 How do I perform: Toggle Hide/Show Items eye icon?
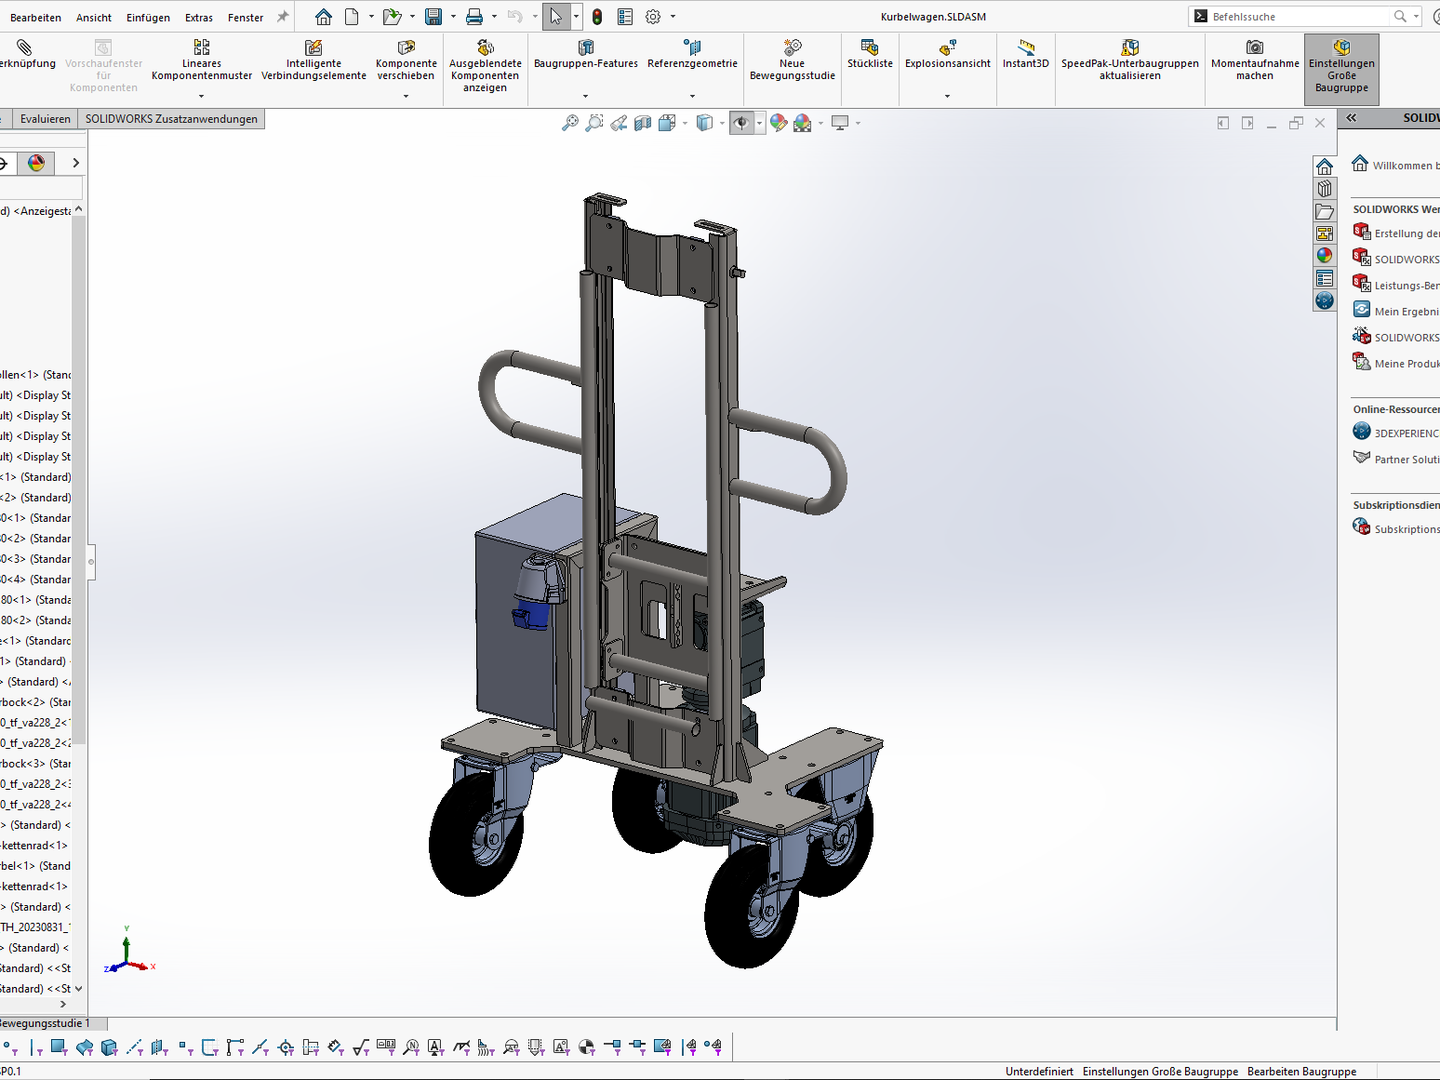pos(741,123)
